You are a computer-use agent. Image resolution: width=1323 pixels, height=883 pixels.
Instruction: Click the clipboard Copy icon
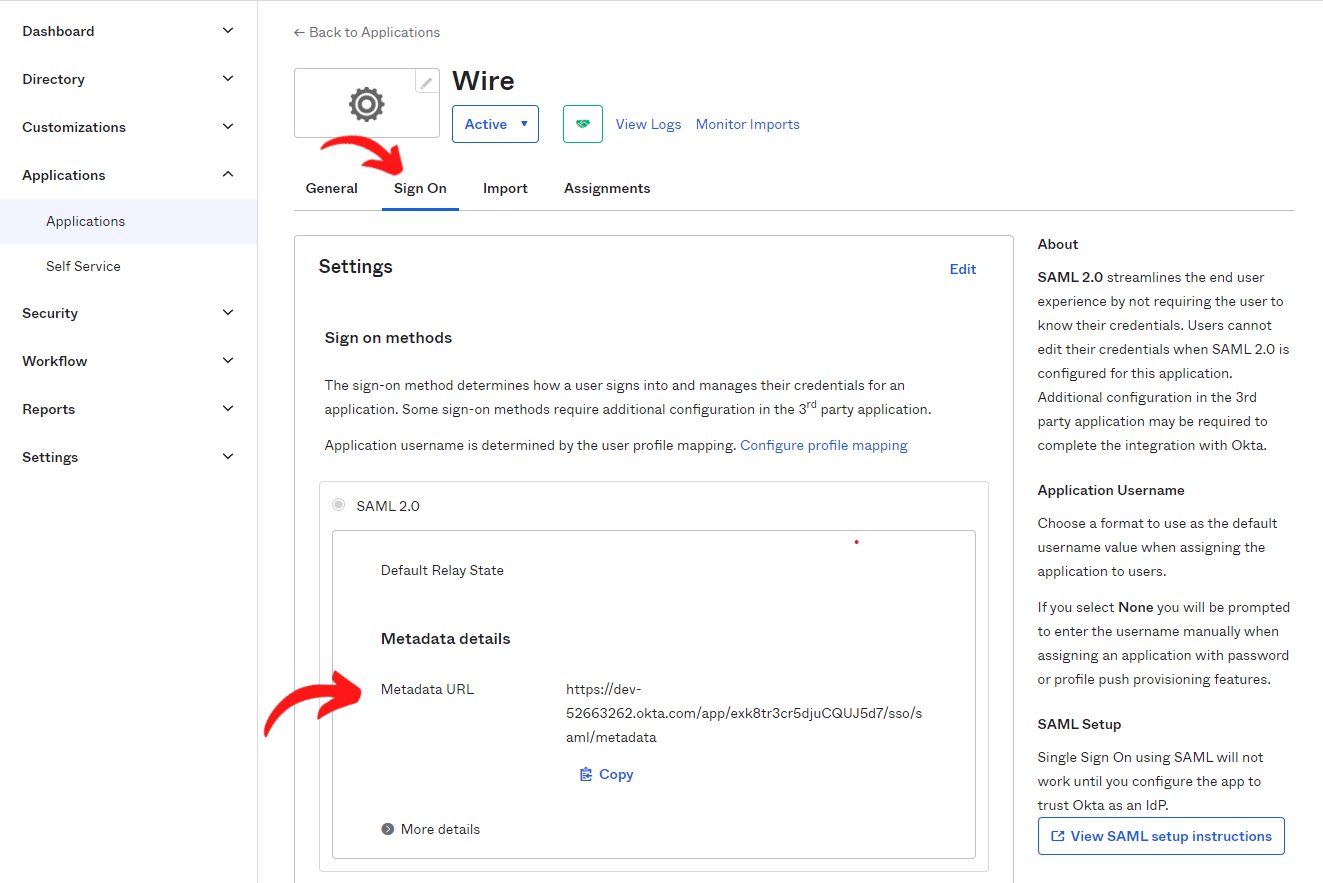tap(587, 774)
